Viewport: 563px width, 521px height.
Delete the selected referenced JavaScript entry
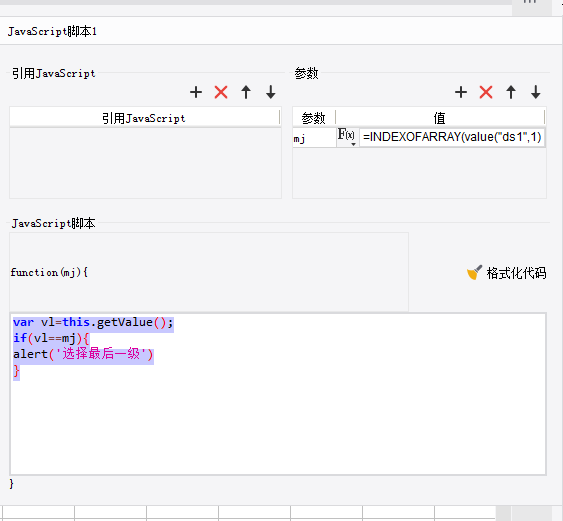tap(221, 92)
